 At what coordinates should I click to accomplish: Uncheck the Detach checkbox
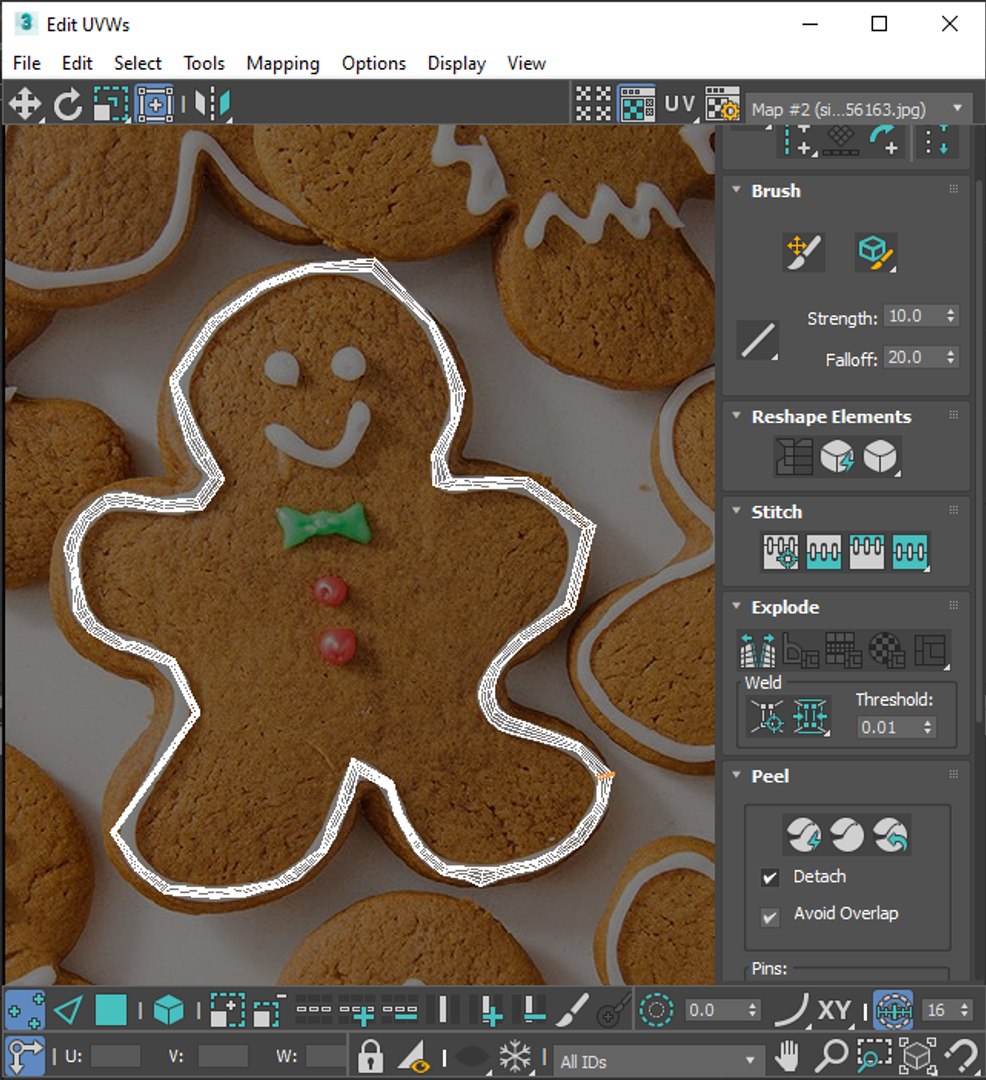coord(770,877)
